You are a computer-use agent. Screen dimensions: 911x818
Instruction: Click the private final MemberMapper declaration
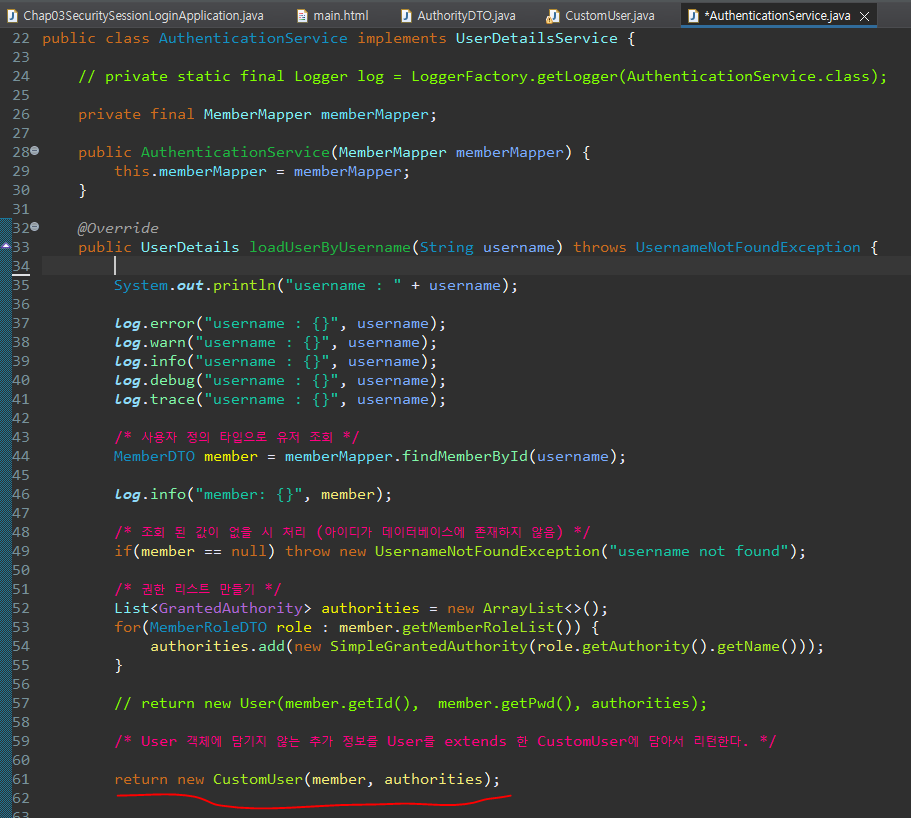coord(257,114)
